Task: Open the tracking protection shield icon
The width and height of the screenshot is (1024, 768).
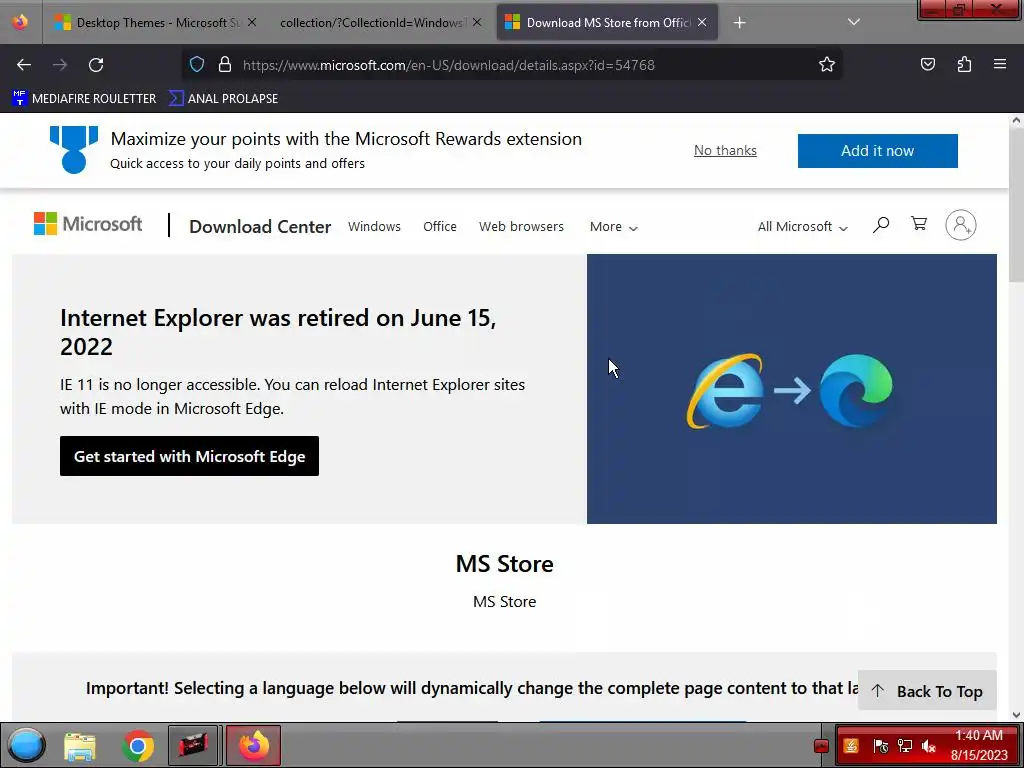Action: coord(197,64)
